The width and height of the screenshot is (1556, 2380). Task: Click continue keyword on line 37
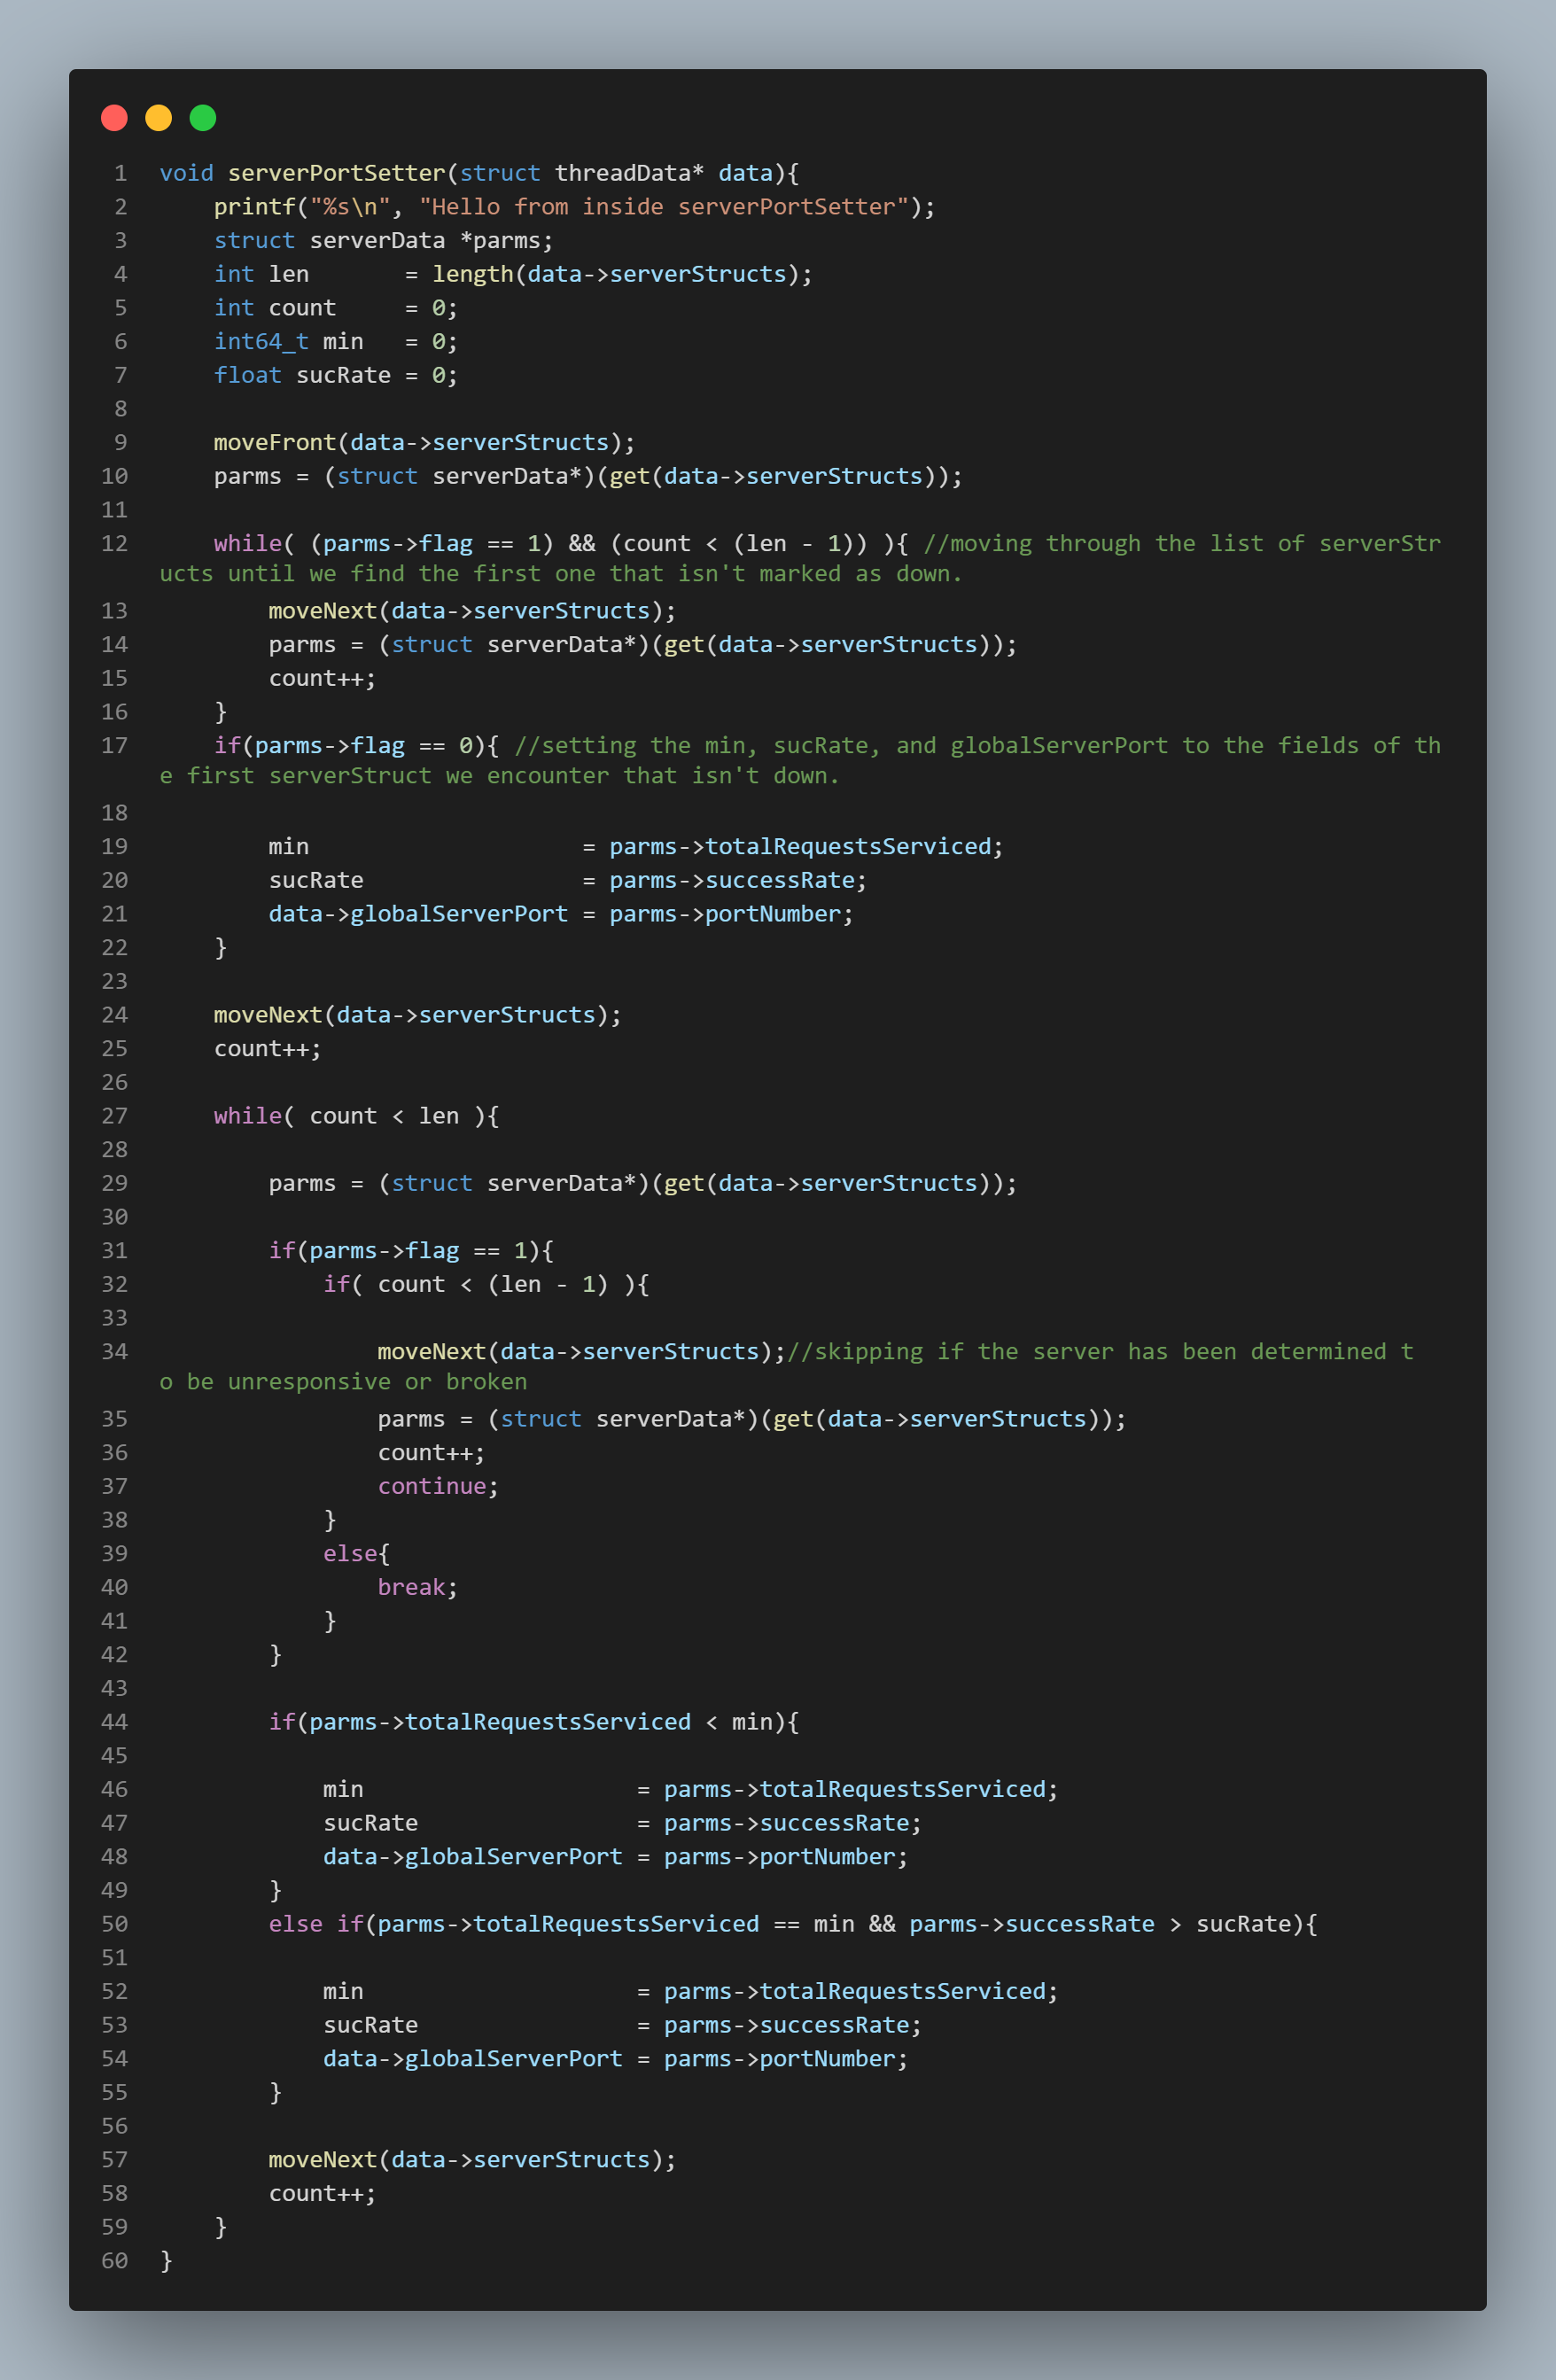(432, 1487)
